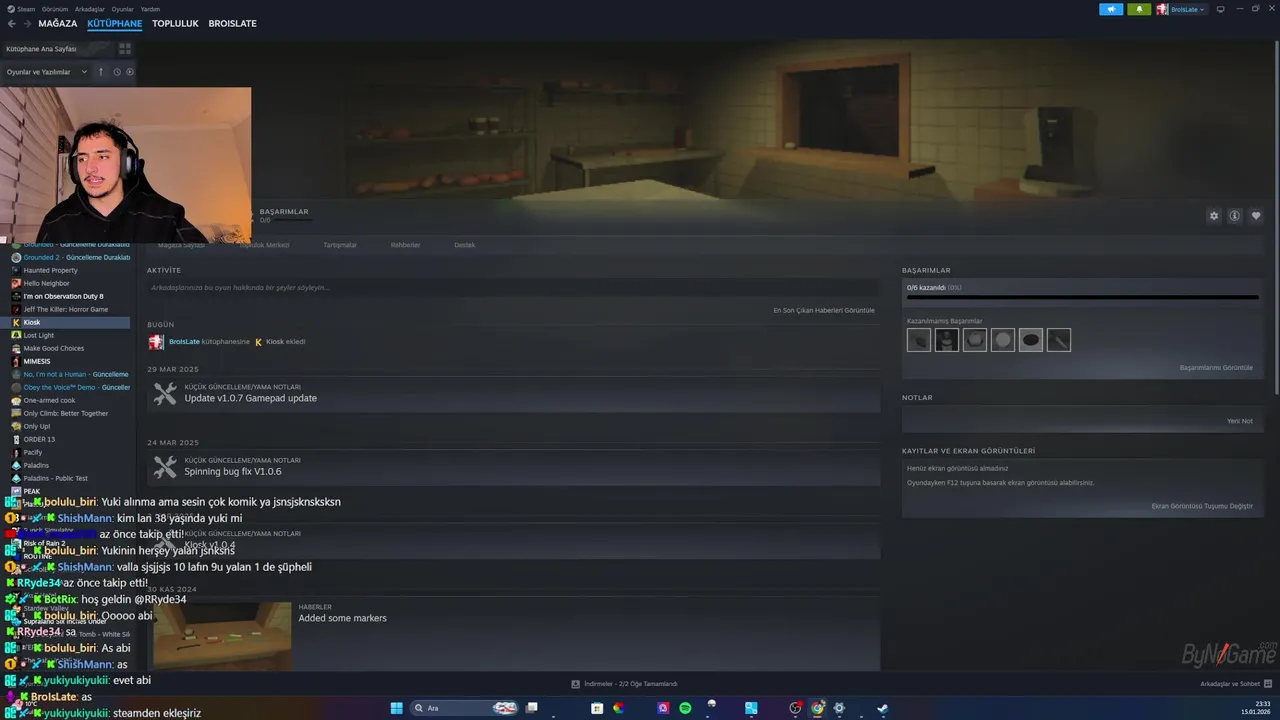Go to MAĞAZA tab
Viewport: 1280px width, 720px height.
tap(58, 23)
